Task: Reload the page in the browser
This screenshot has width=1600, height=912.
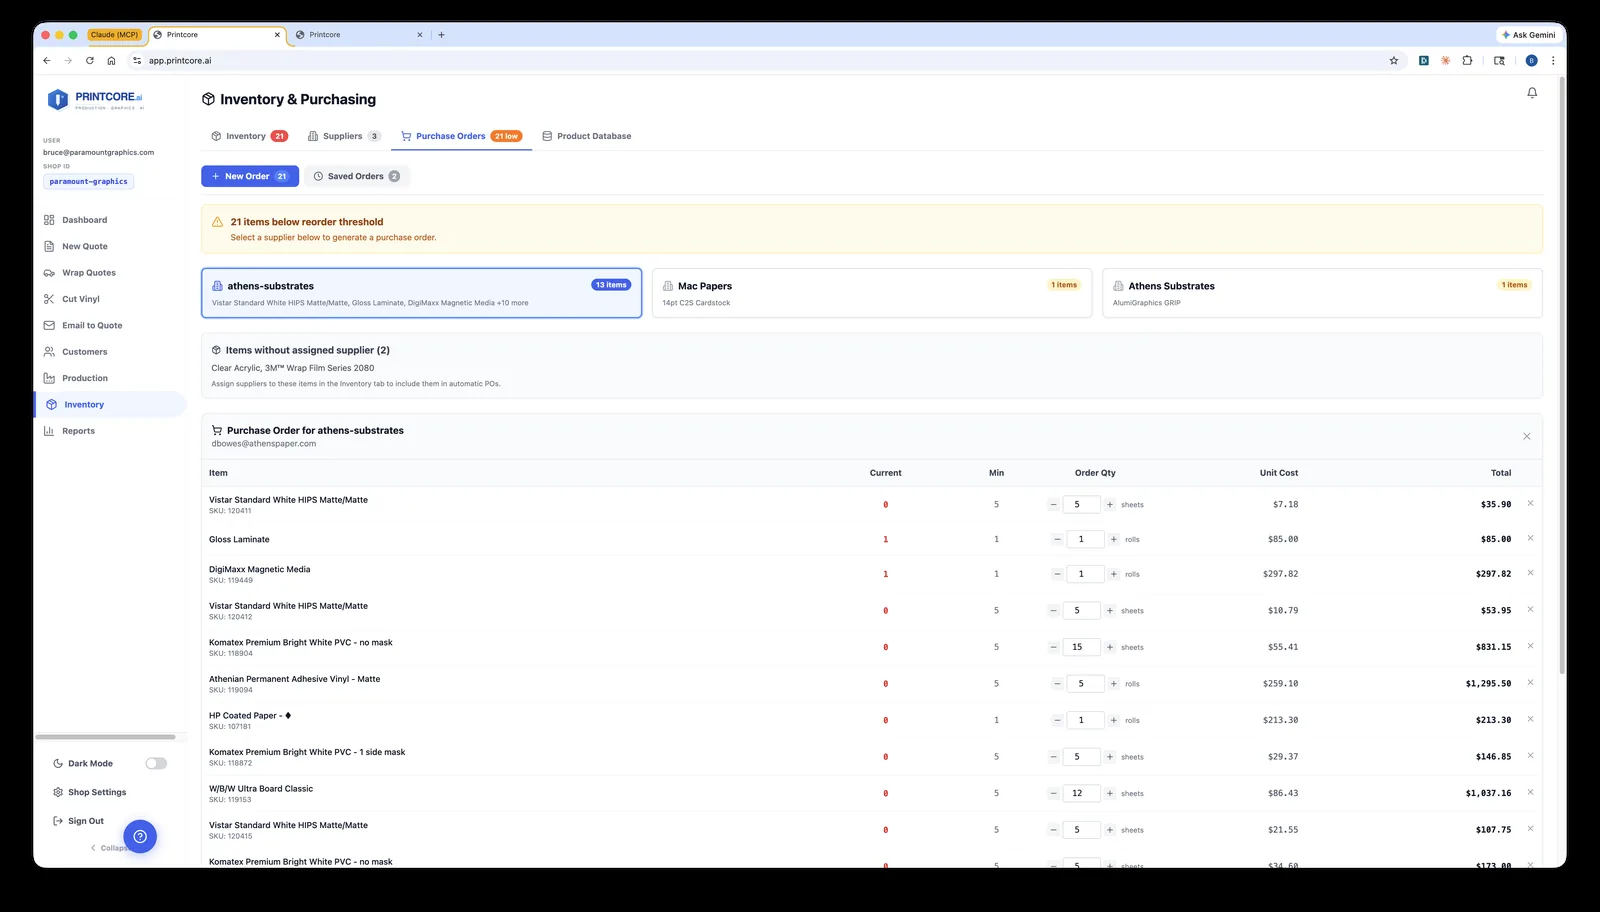Action: (x=90, y=61)
